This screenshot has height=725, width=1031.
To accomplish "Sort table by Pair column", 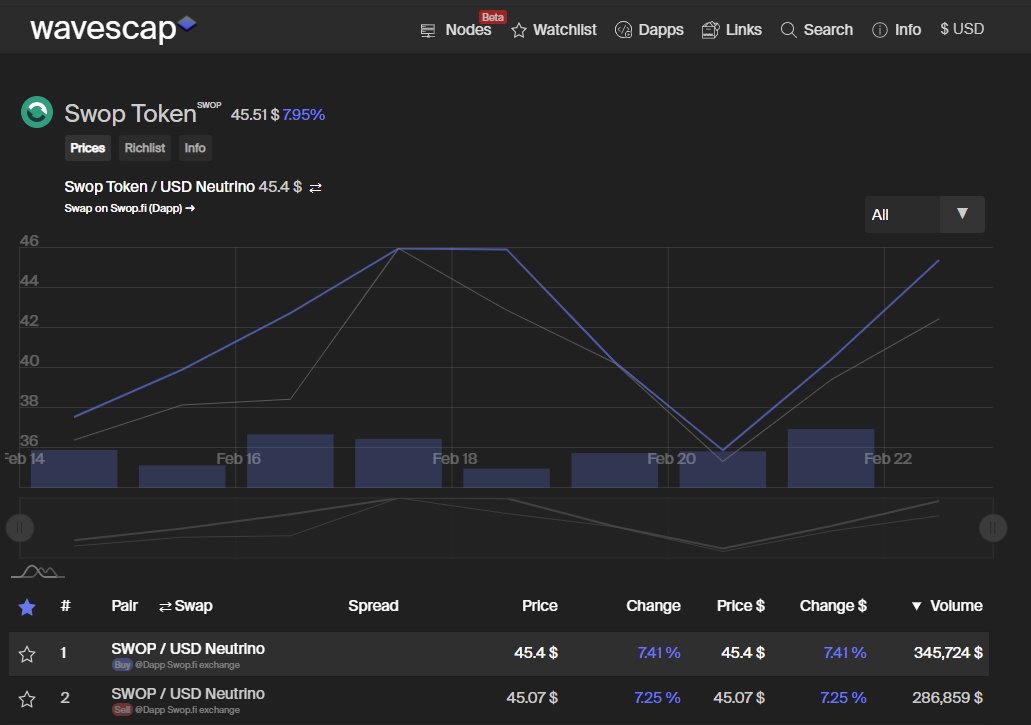I will click(x=124, y=605).
